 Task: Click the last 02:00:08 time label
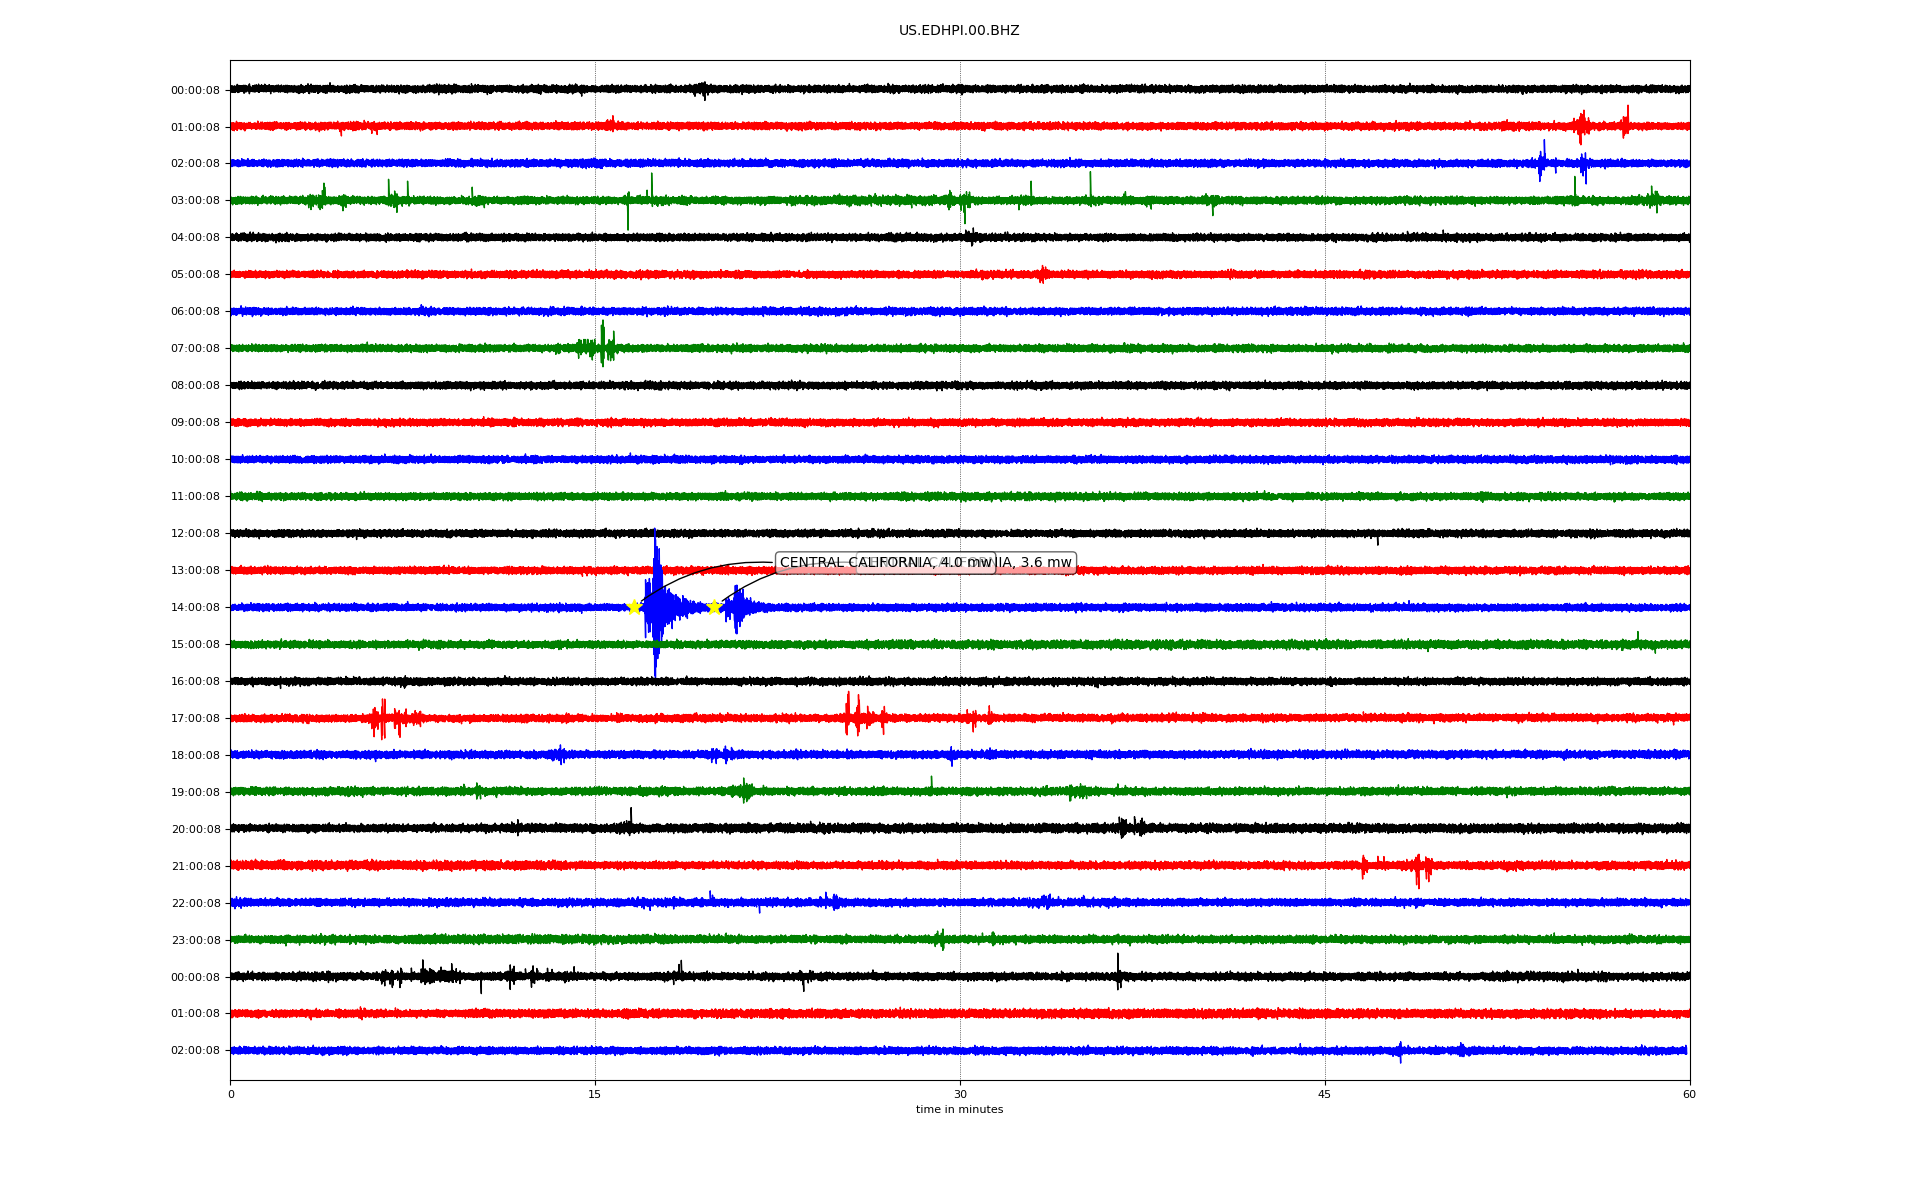[195, 1051]
